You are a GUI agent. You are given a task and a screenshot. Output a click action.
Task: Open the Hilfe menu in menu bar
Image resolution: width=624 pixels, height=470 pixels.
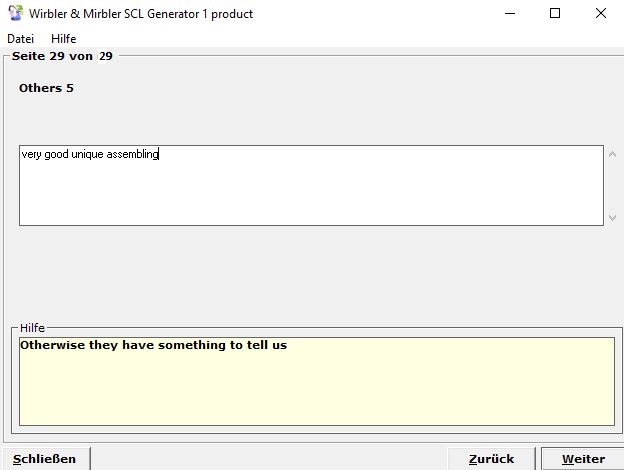tap(63, 39)
